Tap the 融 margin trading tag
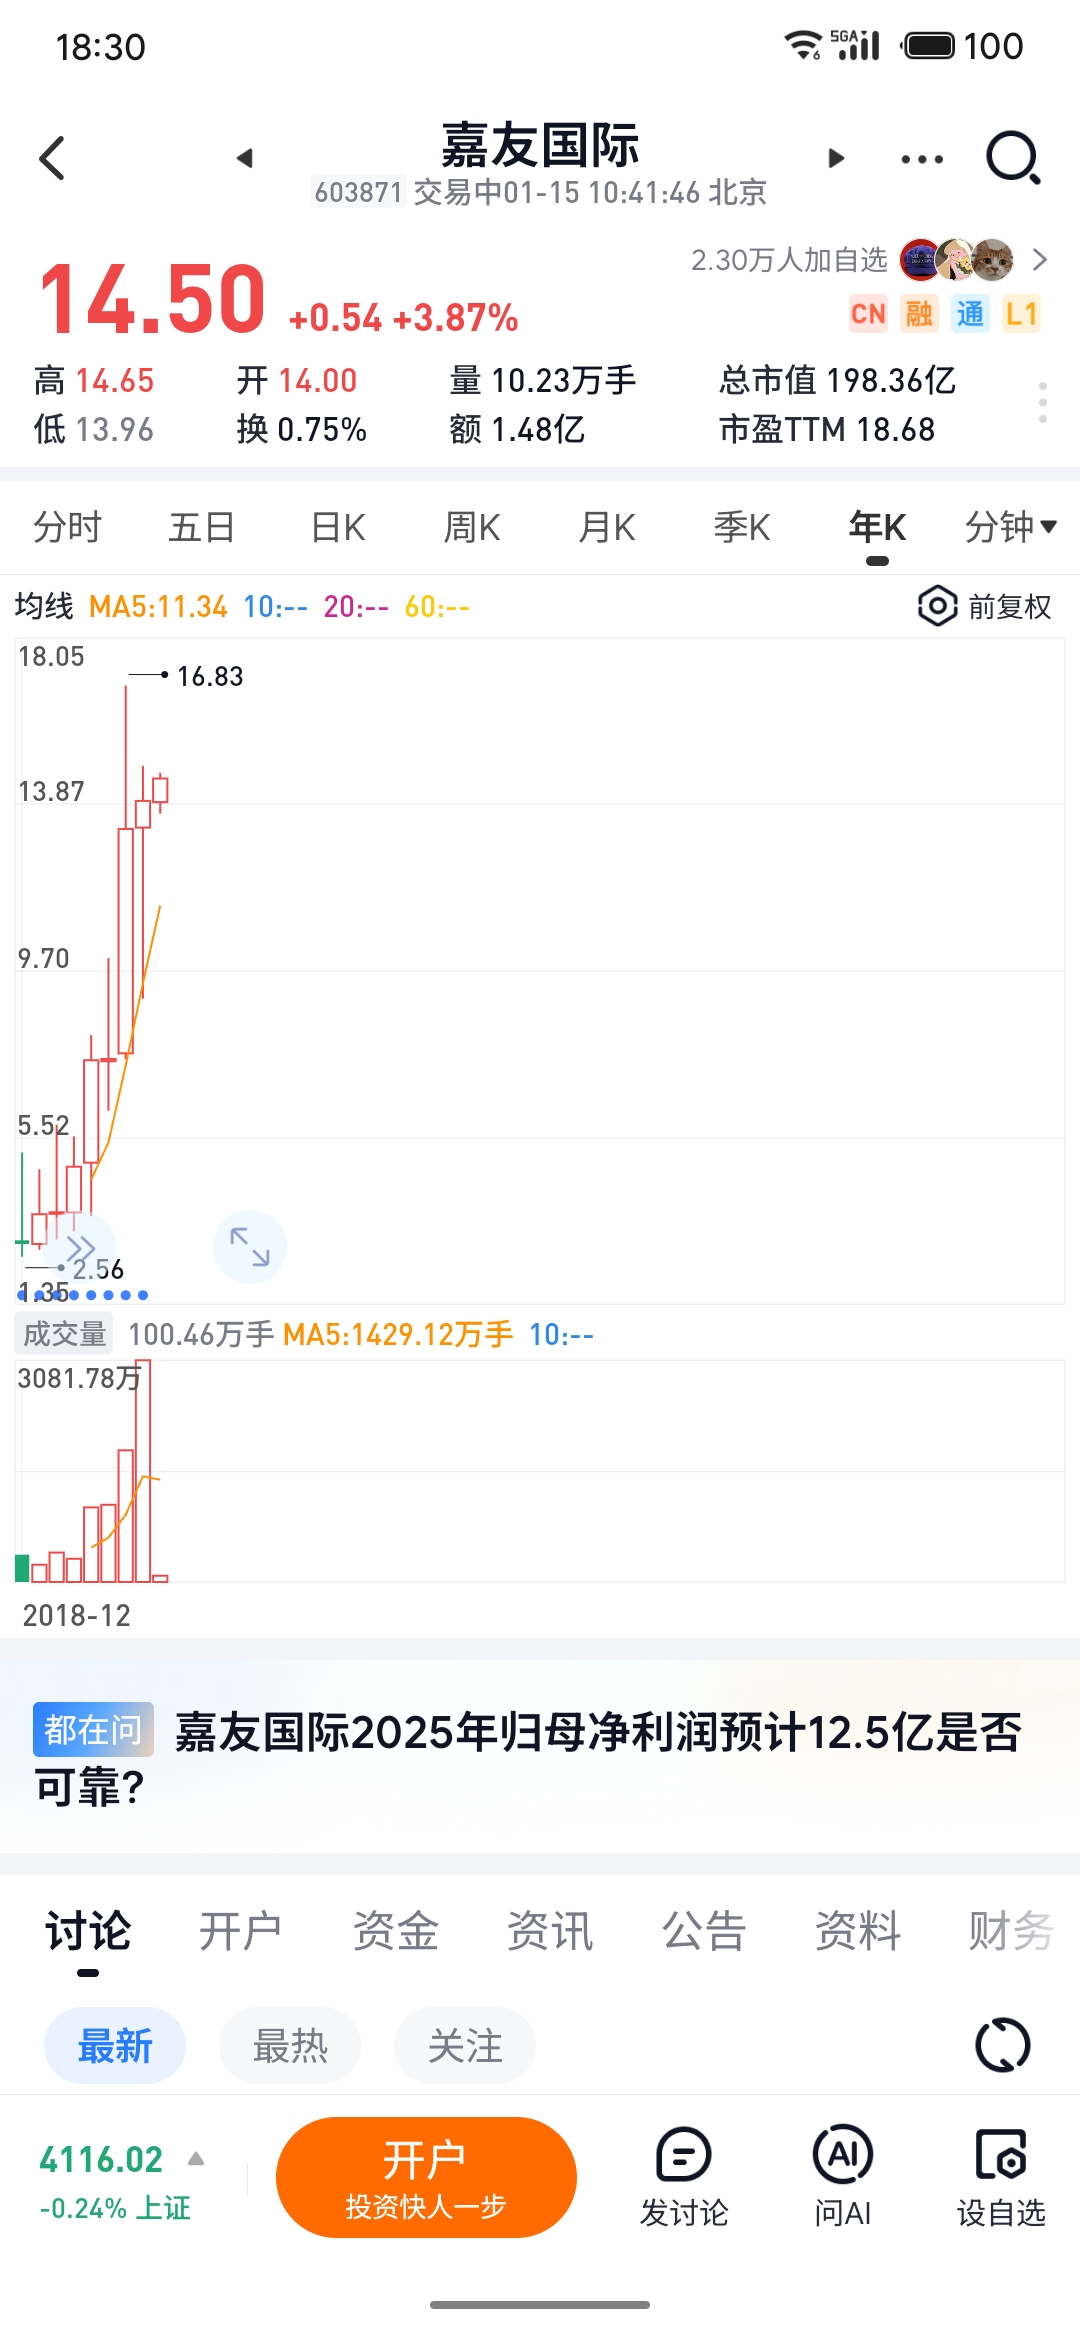 pos(919,314)
